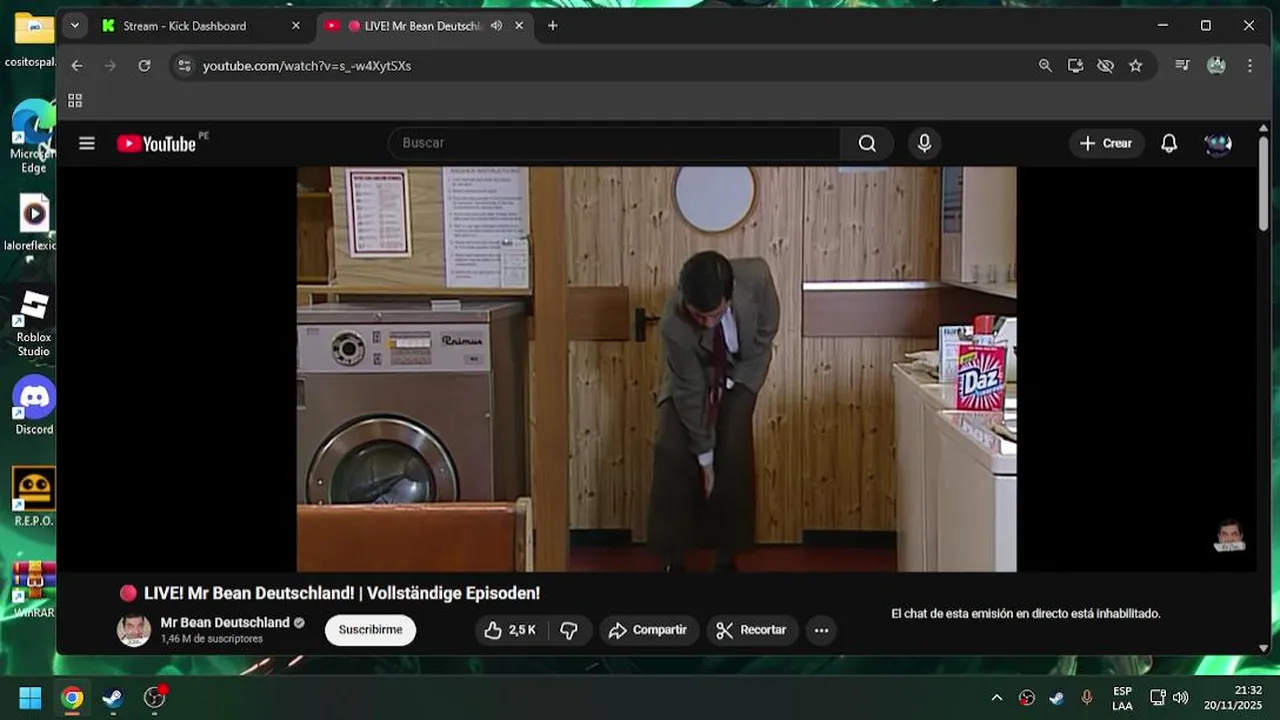Image resolution: width=1280 pixels, height=720 pixels.
Task: Bookmark this page with star icon
Action: 1135,65
